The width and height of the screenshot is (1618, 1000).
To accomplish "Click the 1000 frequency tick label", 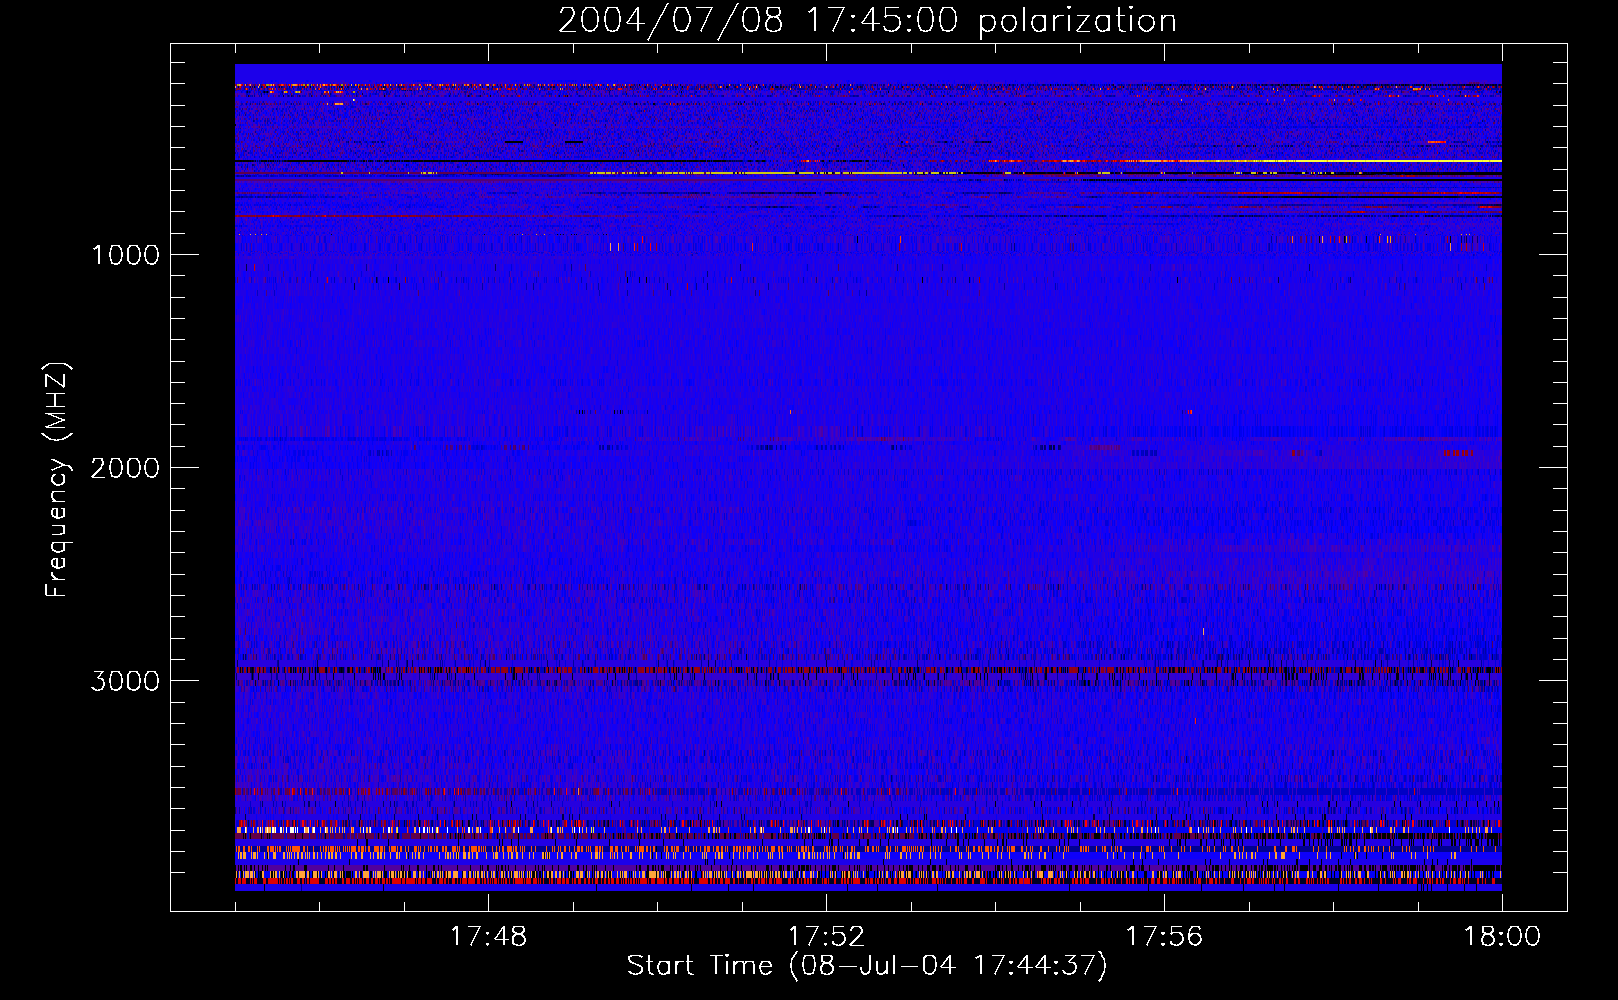I will coord(125,255).
